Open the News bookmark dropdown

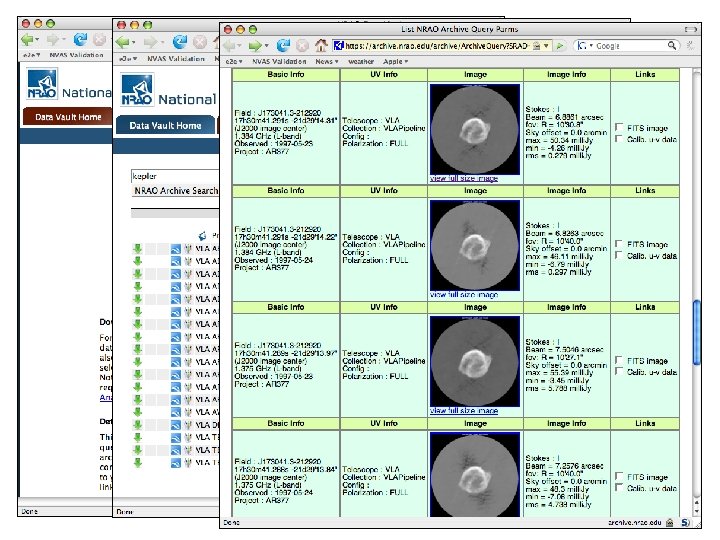coord(326,61)
